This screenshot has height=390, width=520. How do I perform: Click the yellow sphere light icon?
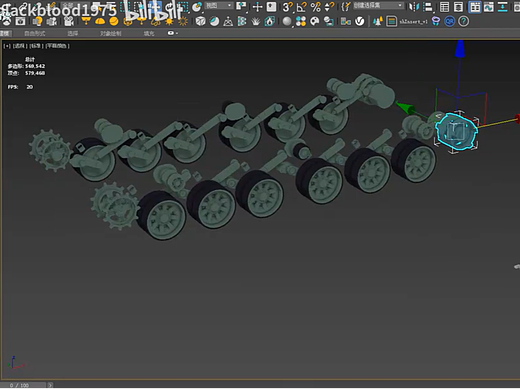click(x=114, y=21)
